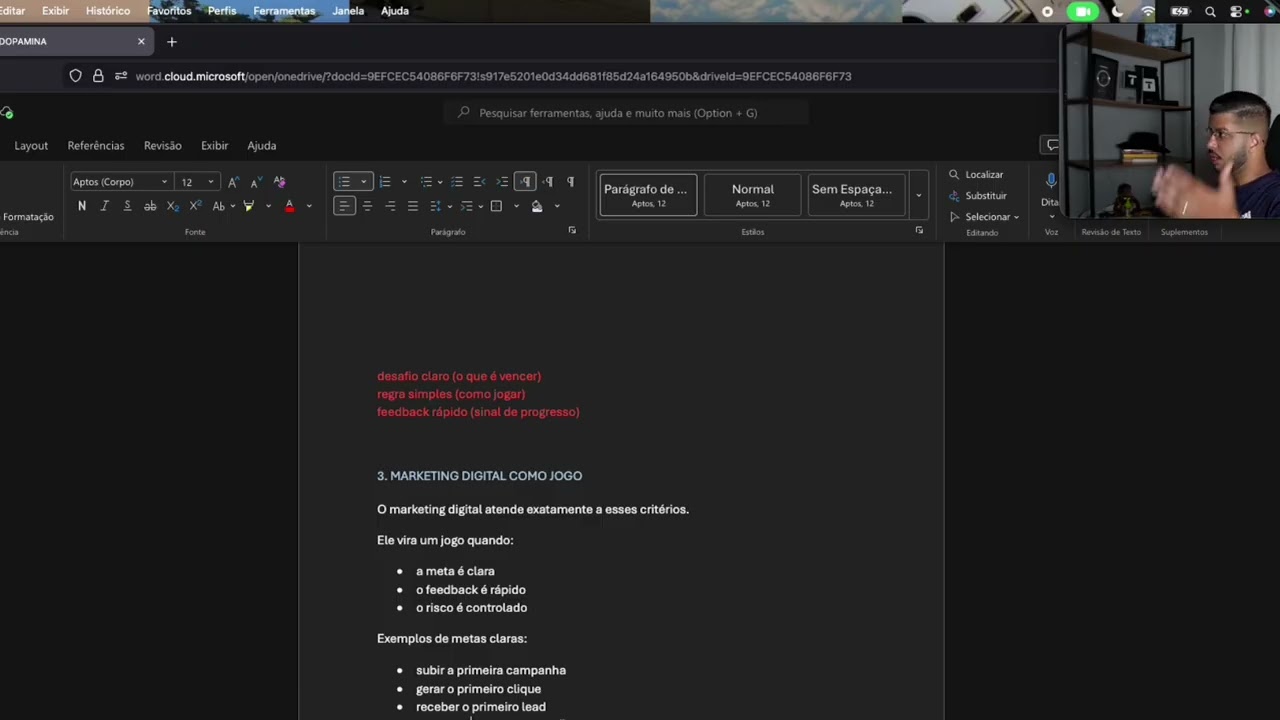
Task: Toggle bold (N) formatting
Action: 82,206
